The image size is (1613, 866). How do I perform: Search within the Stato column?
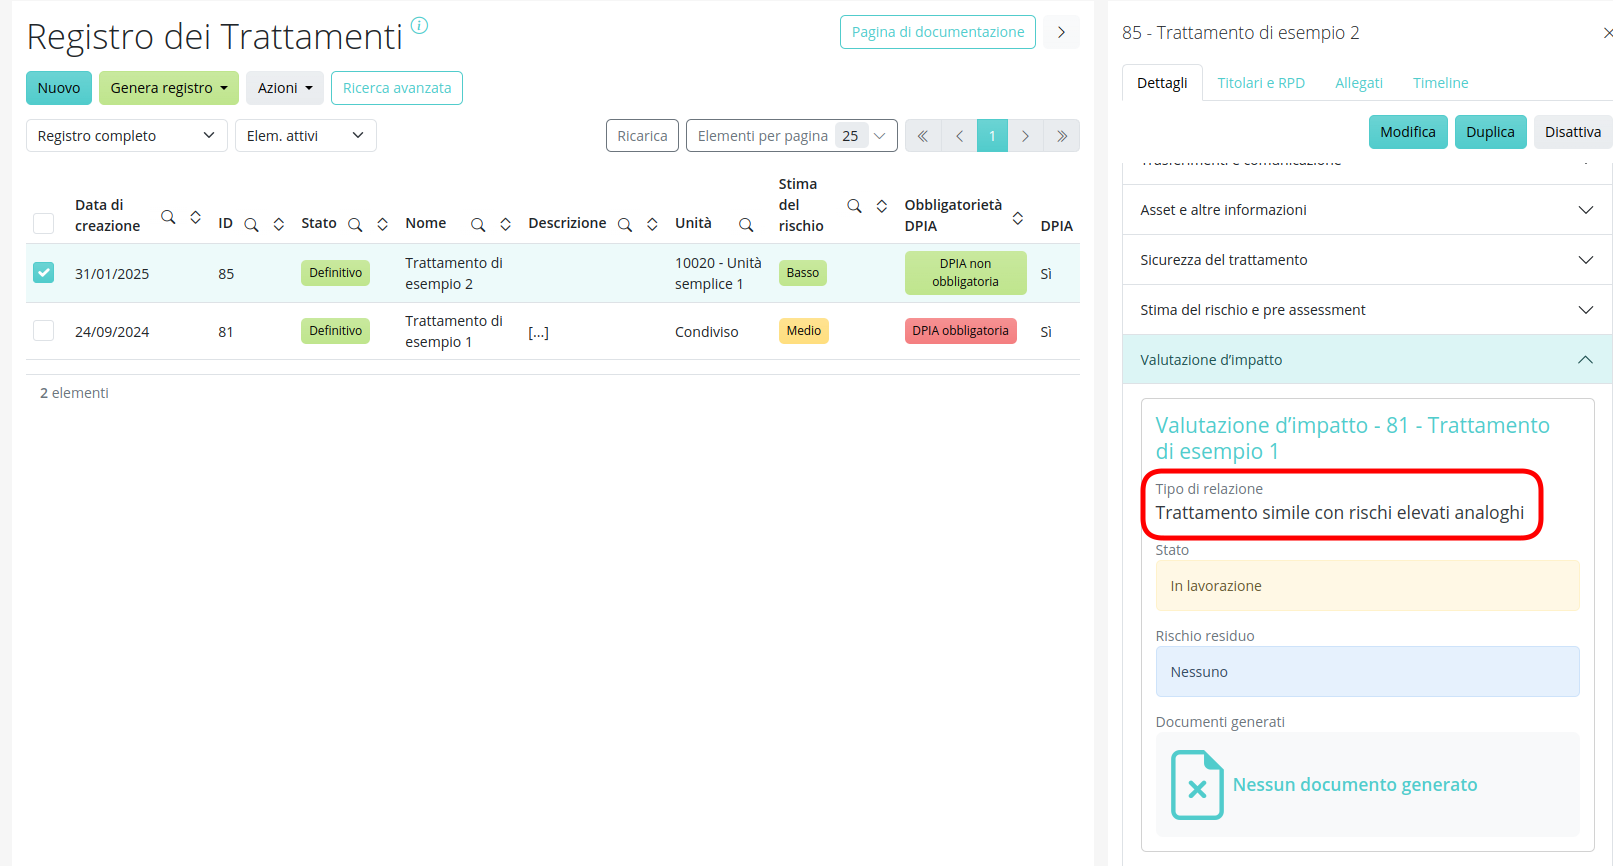(355, 224)
